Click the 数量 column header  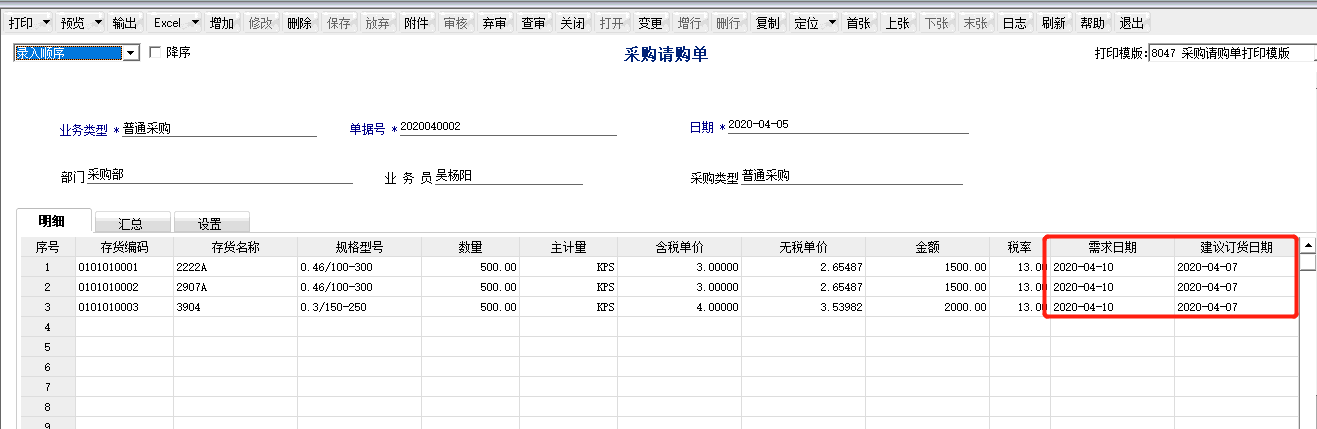471,247
